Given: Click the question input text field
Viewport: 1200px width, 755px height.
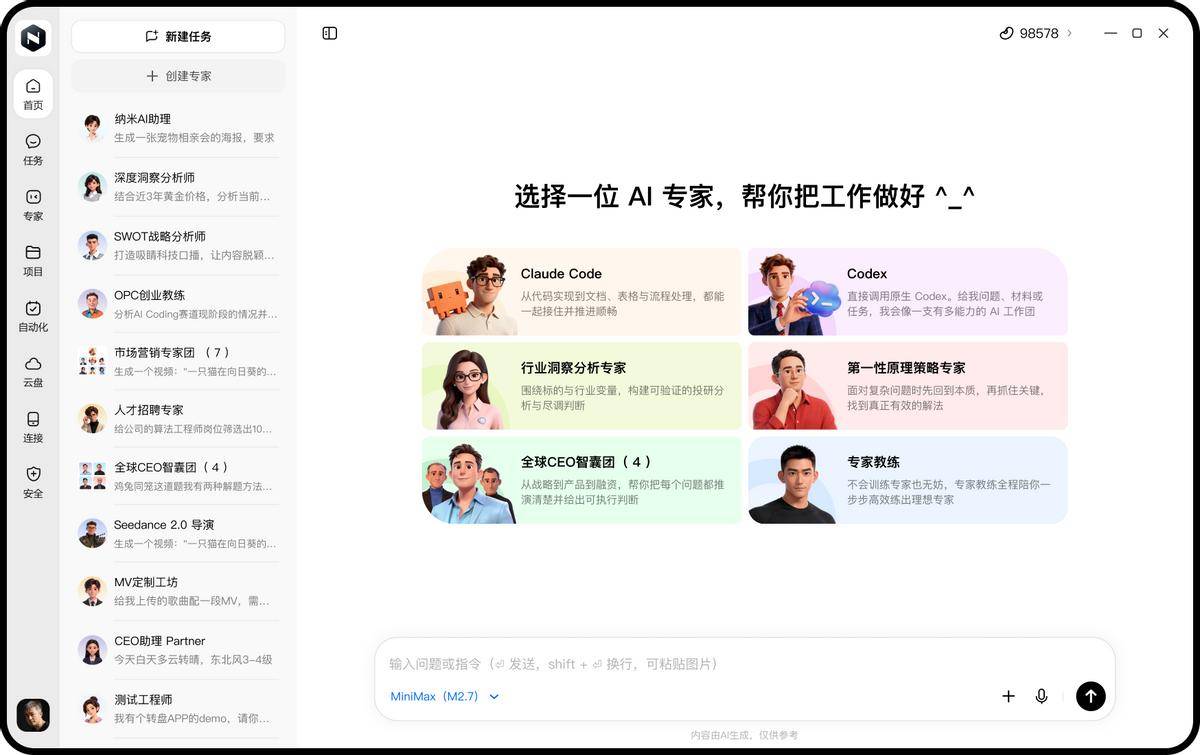Looking at the screenshot, I should pyautogui.click(x=744, y=663).
